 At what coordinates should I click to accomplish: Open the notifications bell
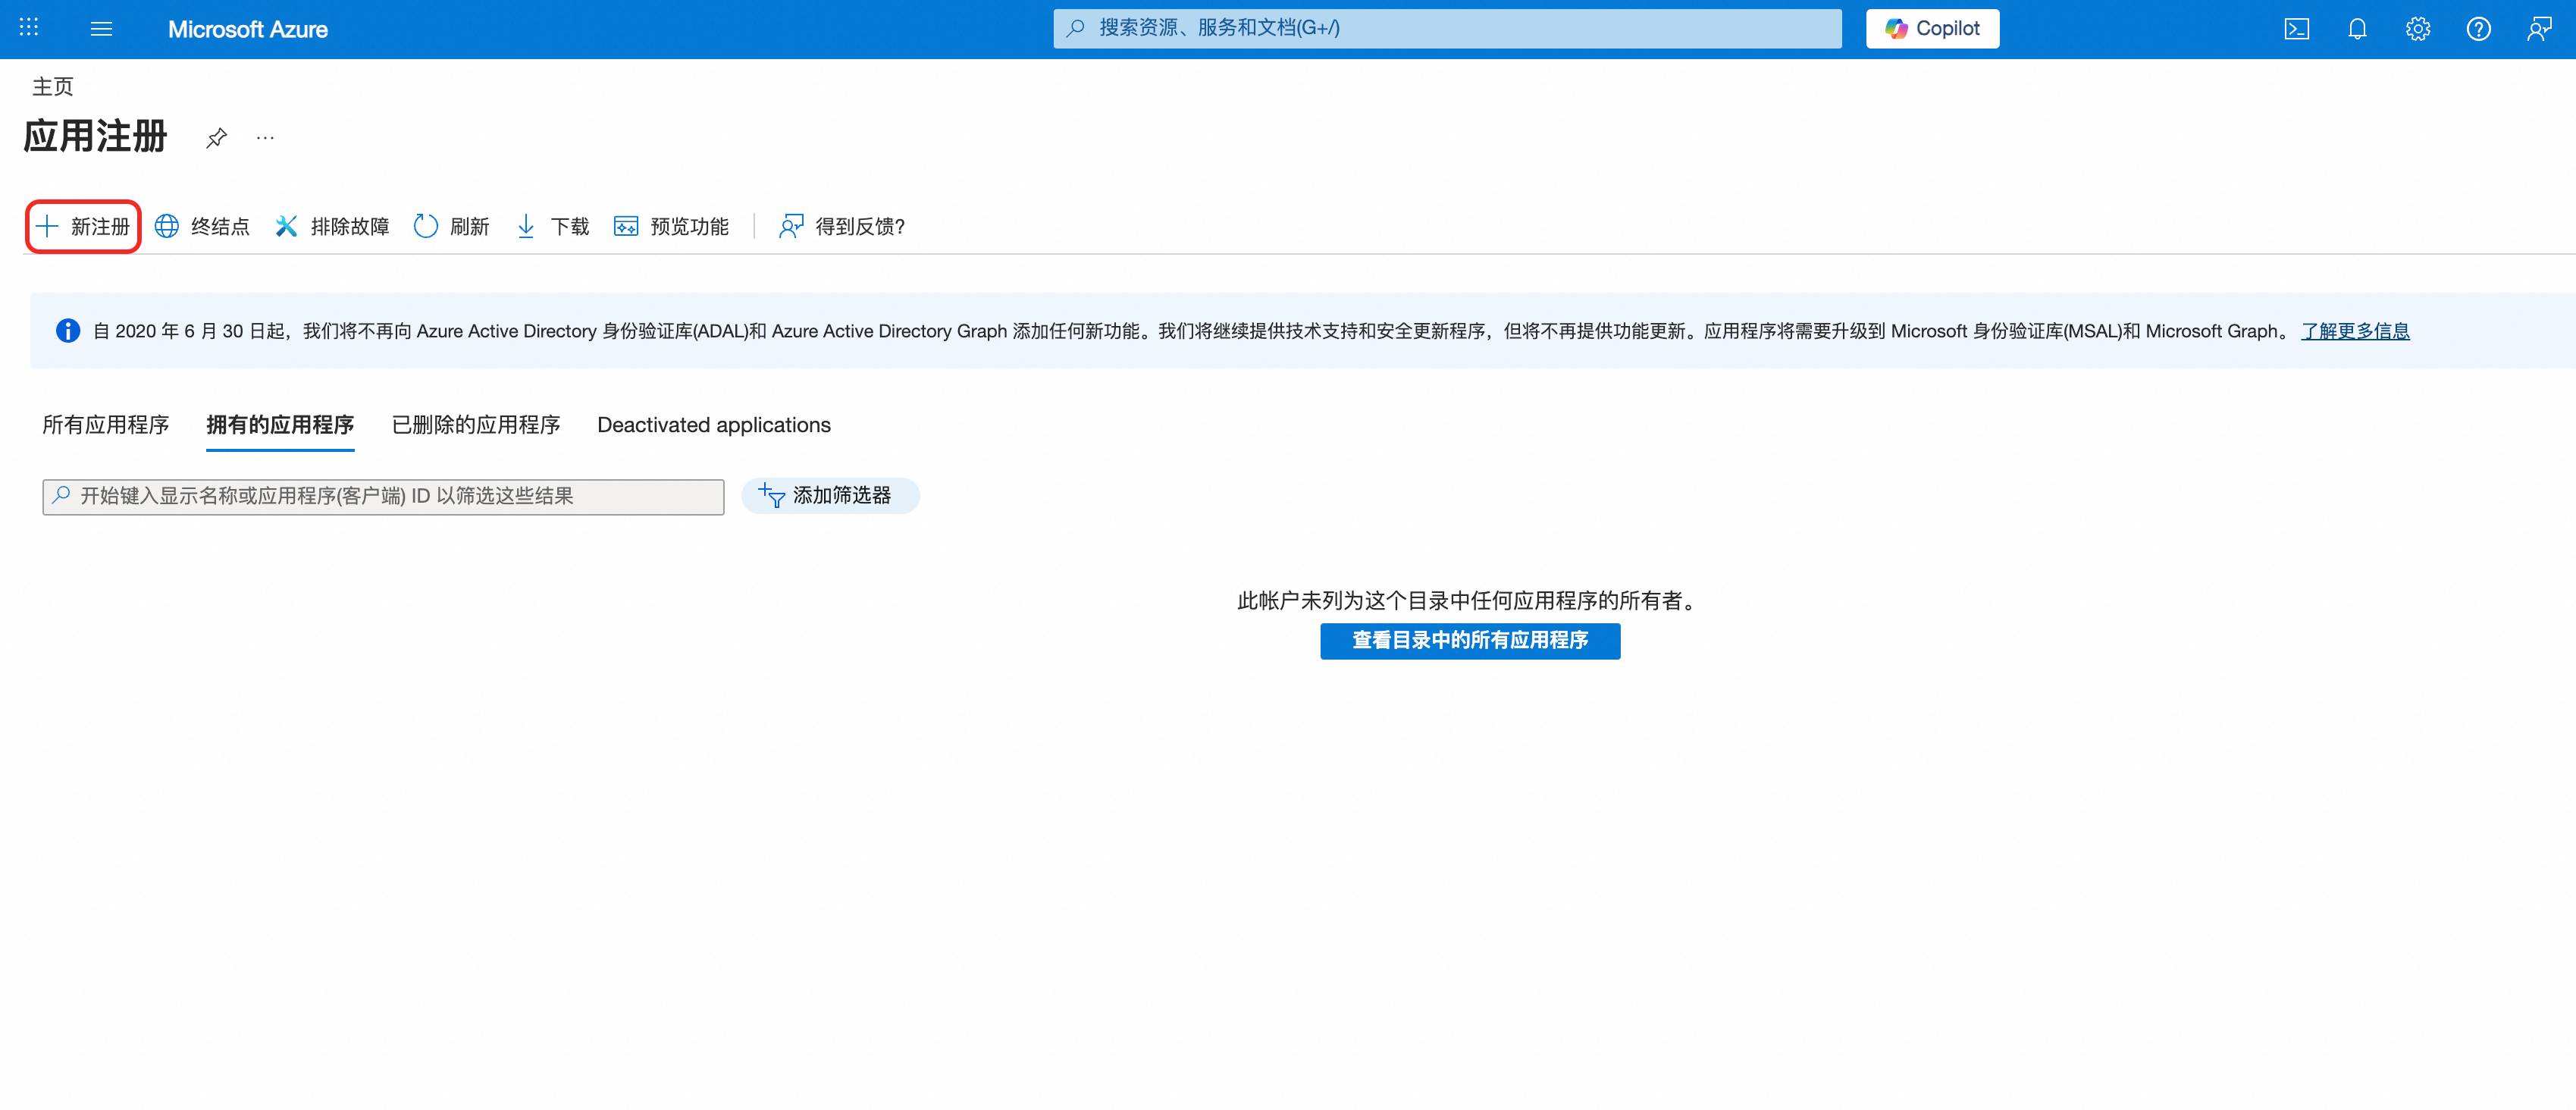pos(2357,29)
